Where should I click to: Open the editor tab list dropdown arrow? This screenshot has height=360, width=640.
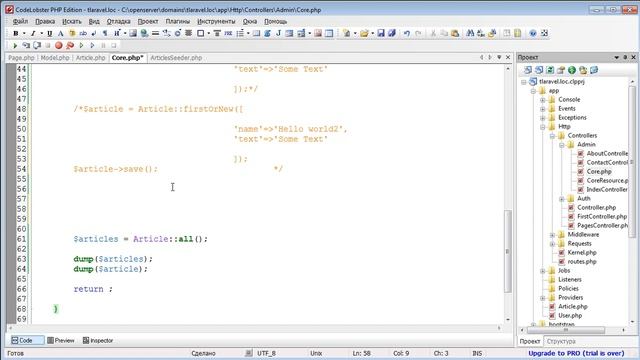(499, 58)
